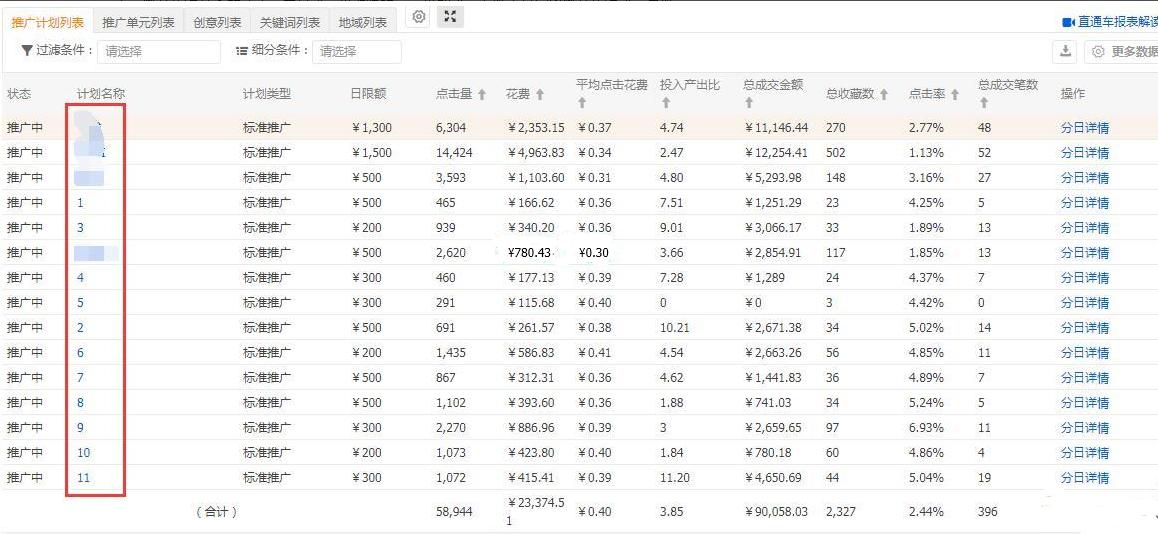
Task: Open 分日详情 for plan 7
Action: (x=1085, y=378)
